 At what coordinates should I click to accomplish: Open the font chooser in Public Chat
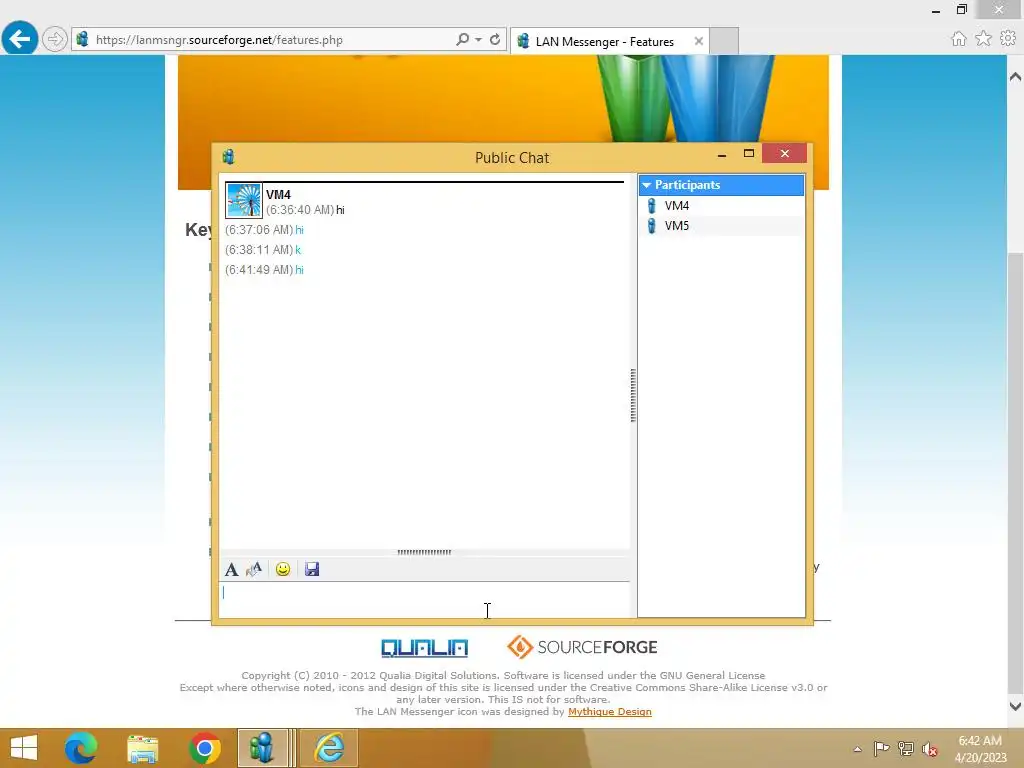pos(231,569)
